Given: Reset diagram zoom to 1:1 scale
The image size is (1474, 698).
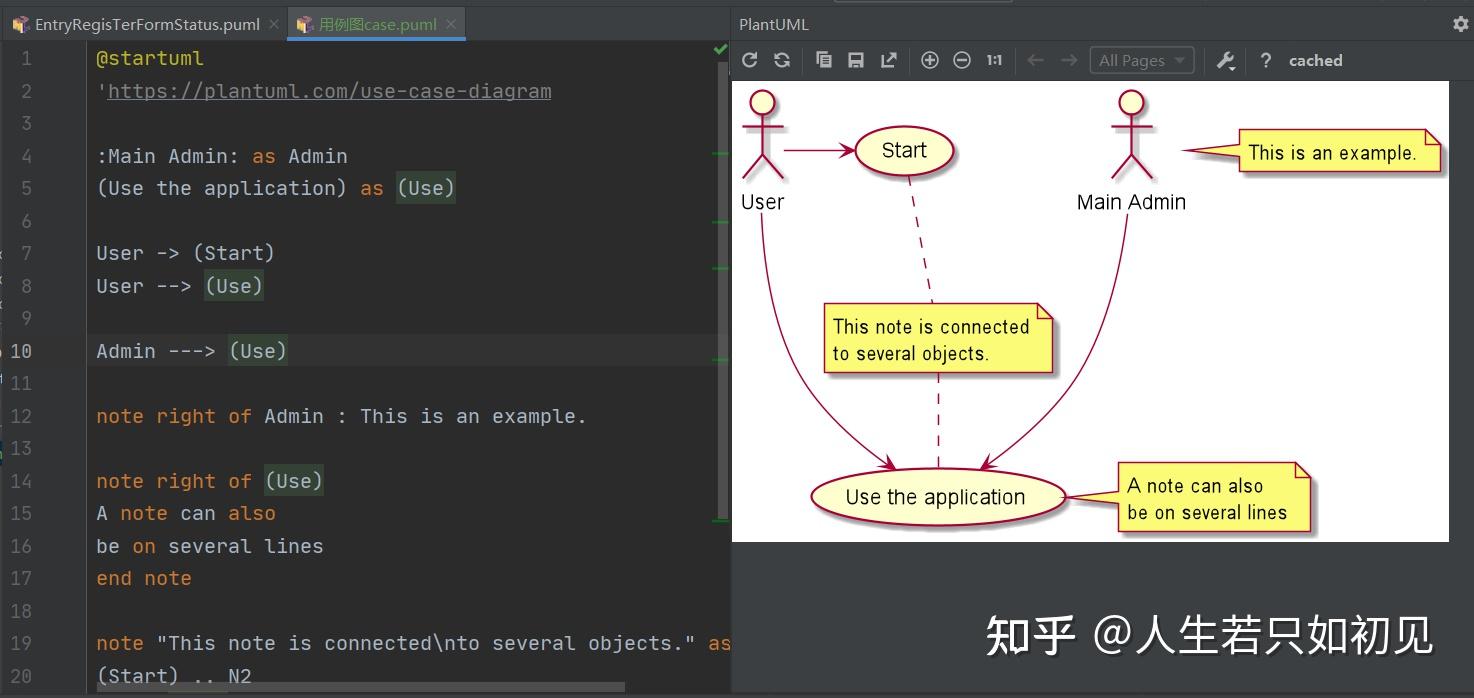Looking at the screenshot, I should click(x=993, y=60).
